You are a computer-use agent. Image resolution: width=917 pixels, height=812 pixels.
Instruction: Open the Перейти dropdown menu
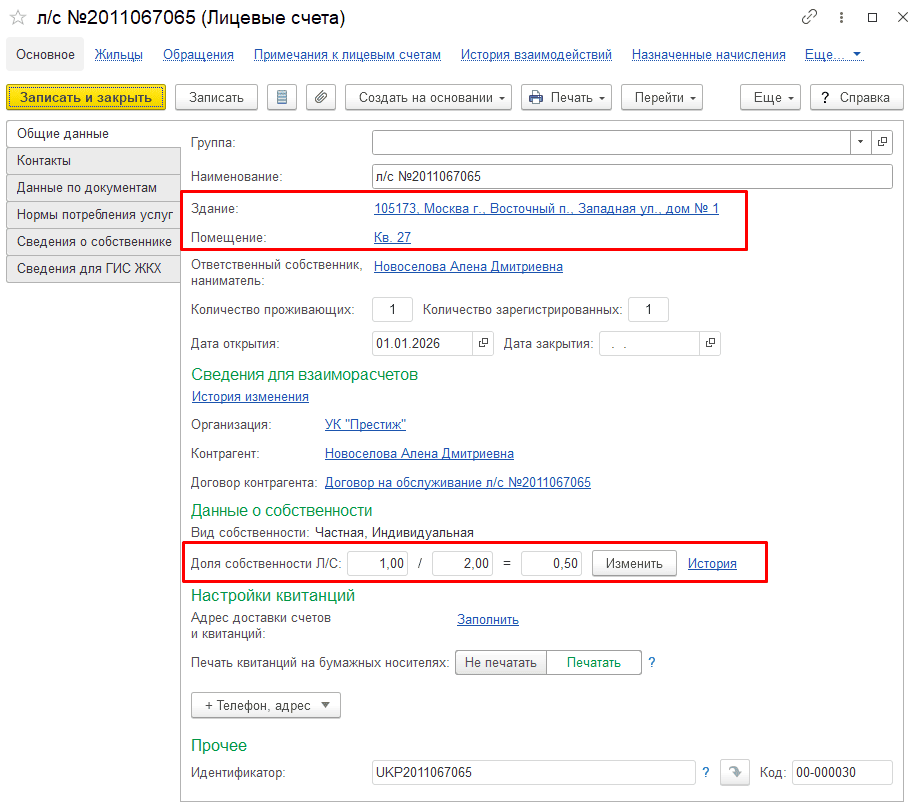tap(661, 97)
